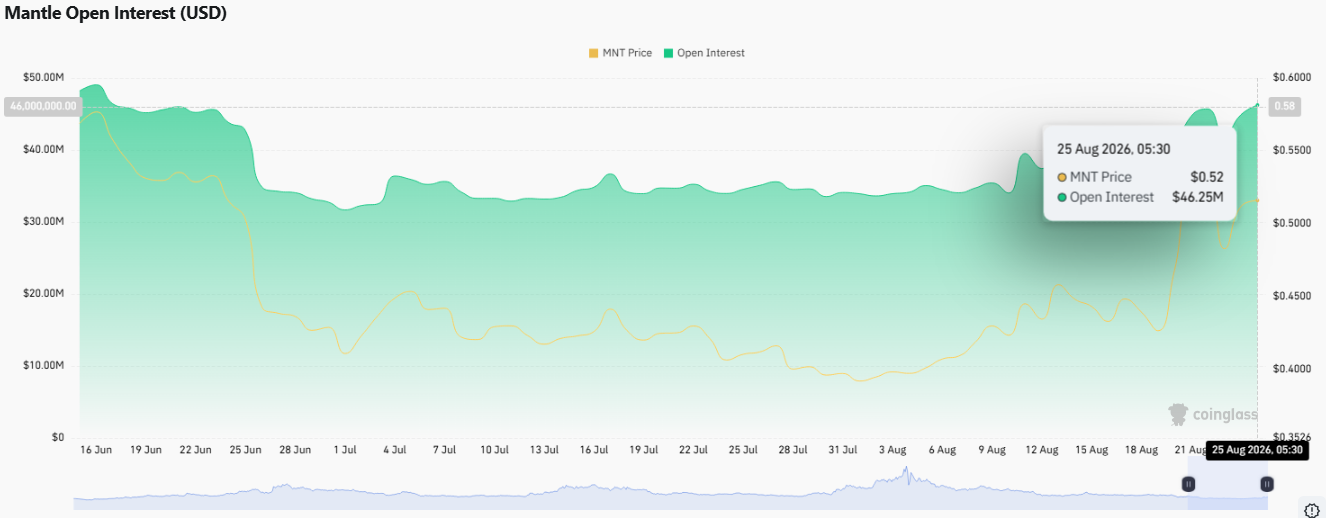The height and width of the screenshot is (518, 1326).
Task: Click the 13 Jul x-axis label
Action: tap(544, 450)
